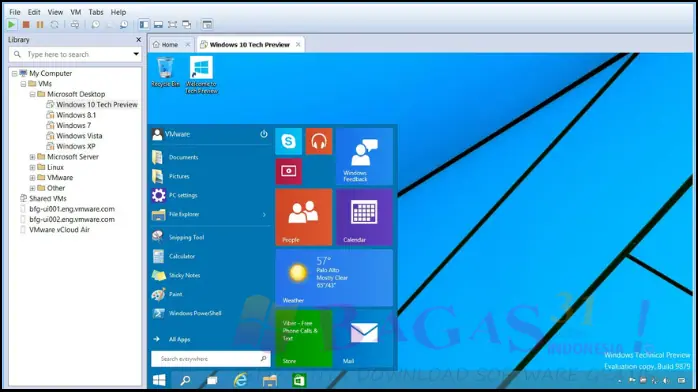Open the Windows Feedback tile
The height and width of the screenshot is (392, 698).
click(x=364, y=156)
